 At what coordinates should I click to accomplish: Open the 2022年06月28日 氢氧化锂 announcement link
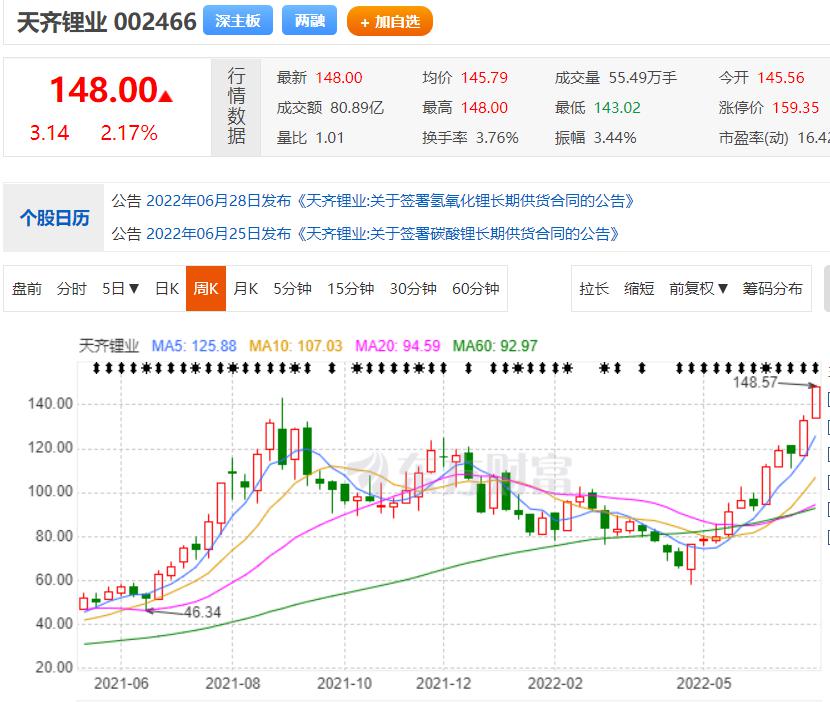[390, 201]
